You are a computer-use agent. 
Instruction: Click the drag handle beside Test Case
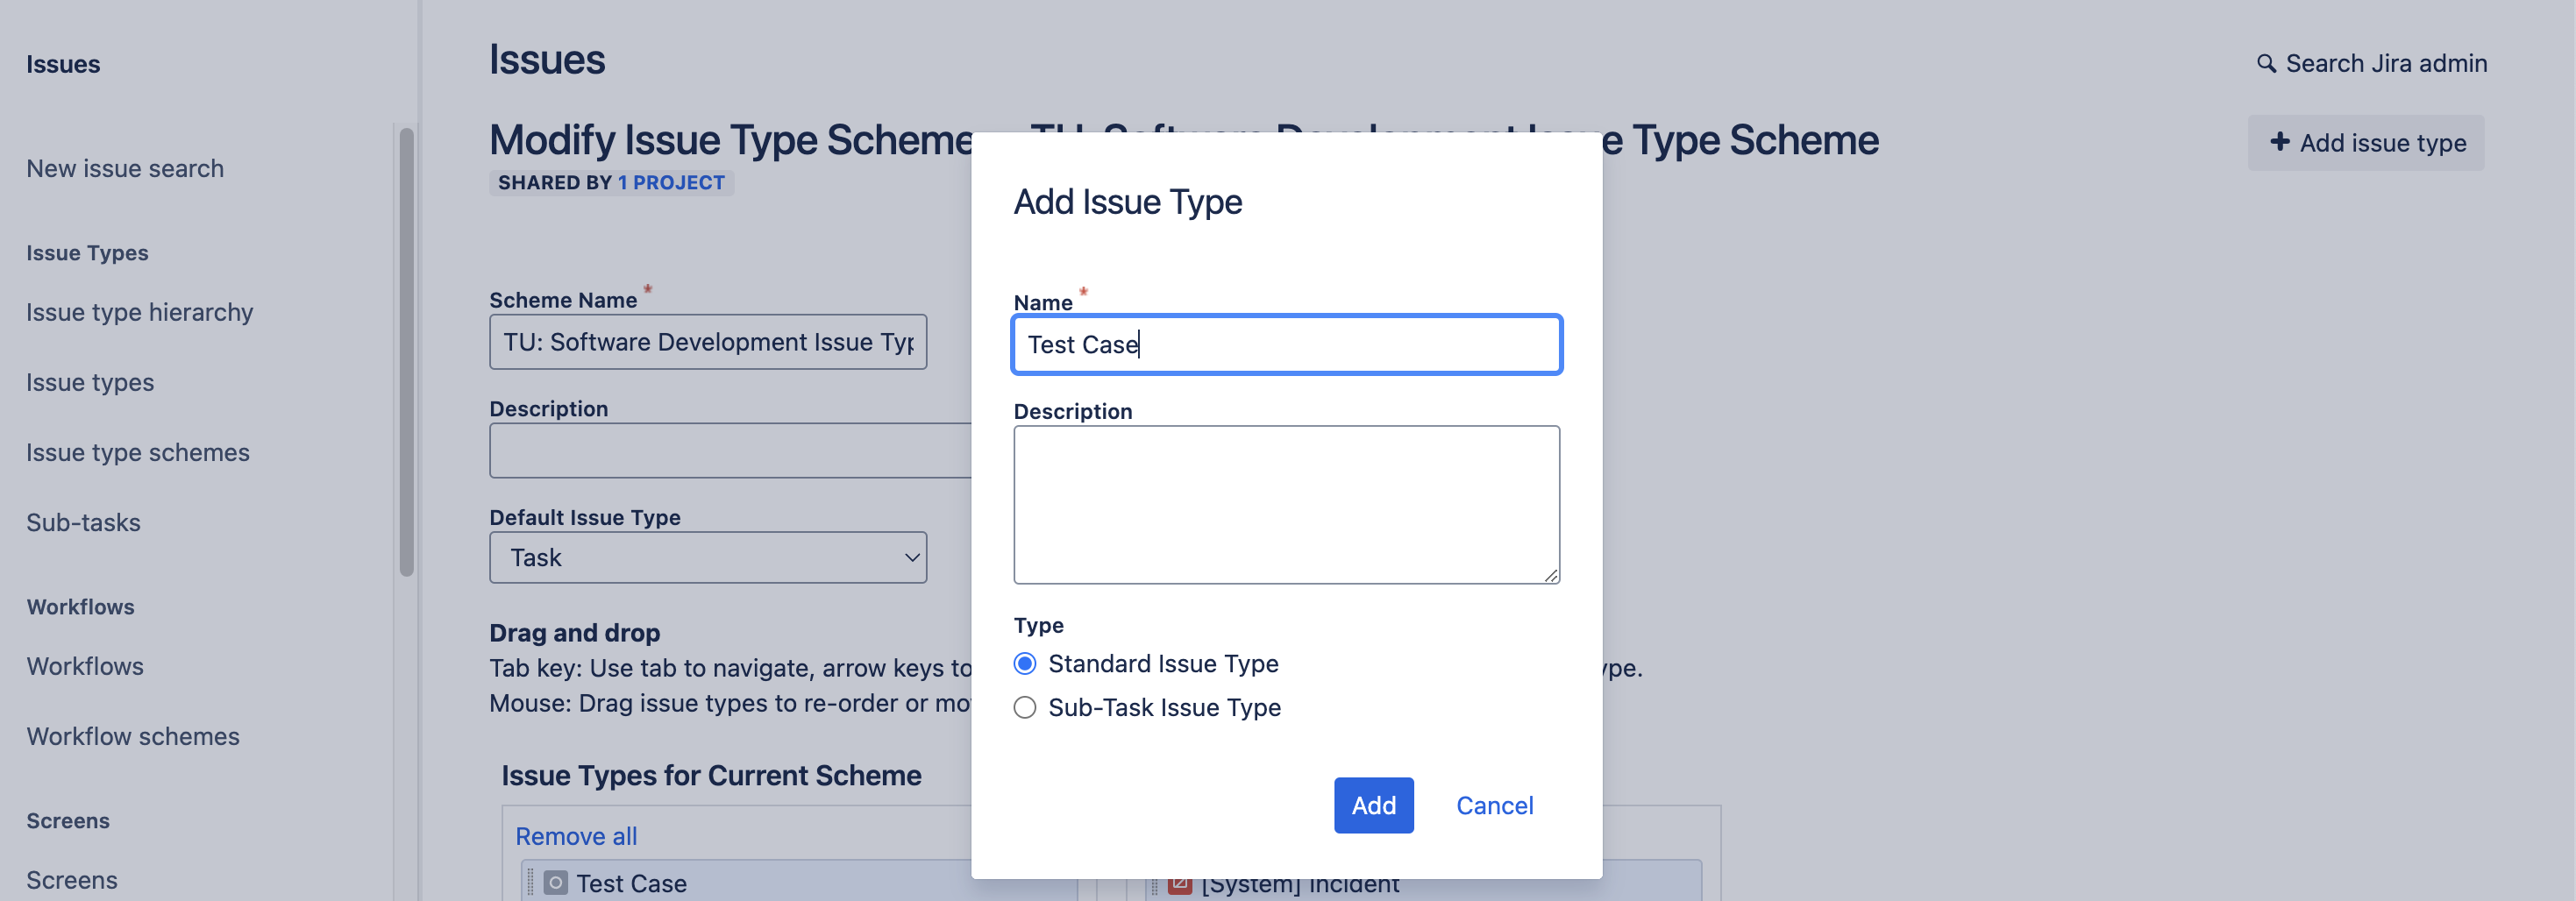(x=531, y=883)
